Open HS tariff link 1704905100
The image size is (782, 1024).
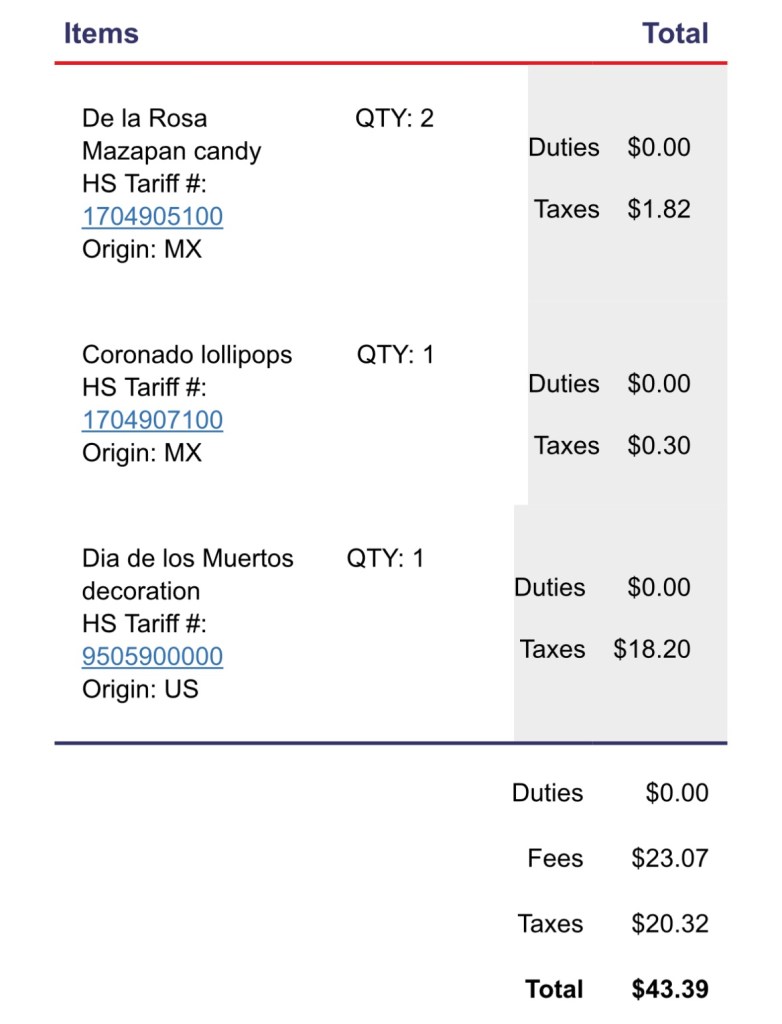tap(152, 217)
